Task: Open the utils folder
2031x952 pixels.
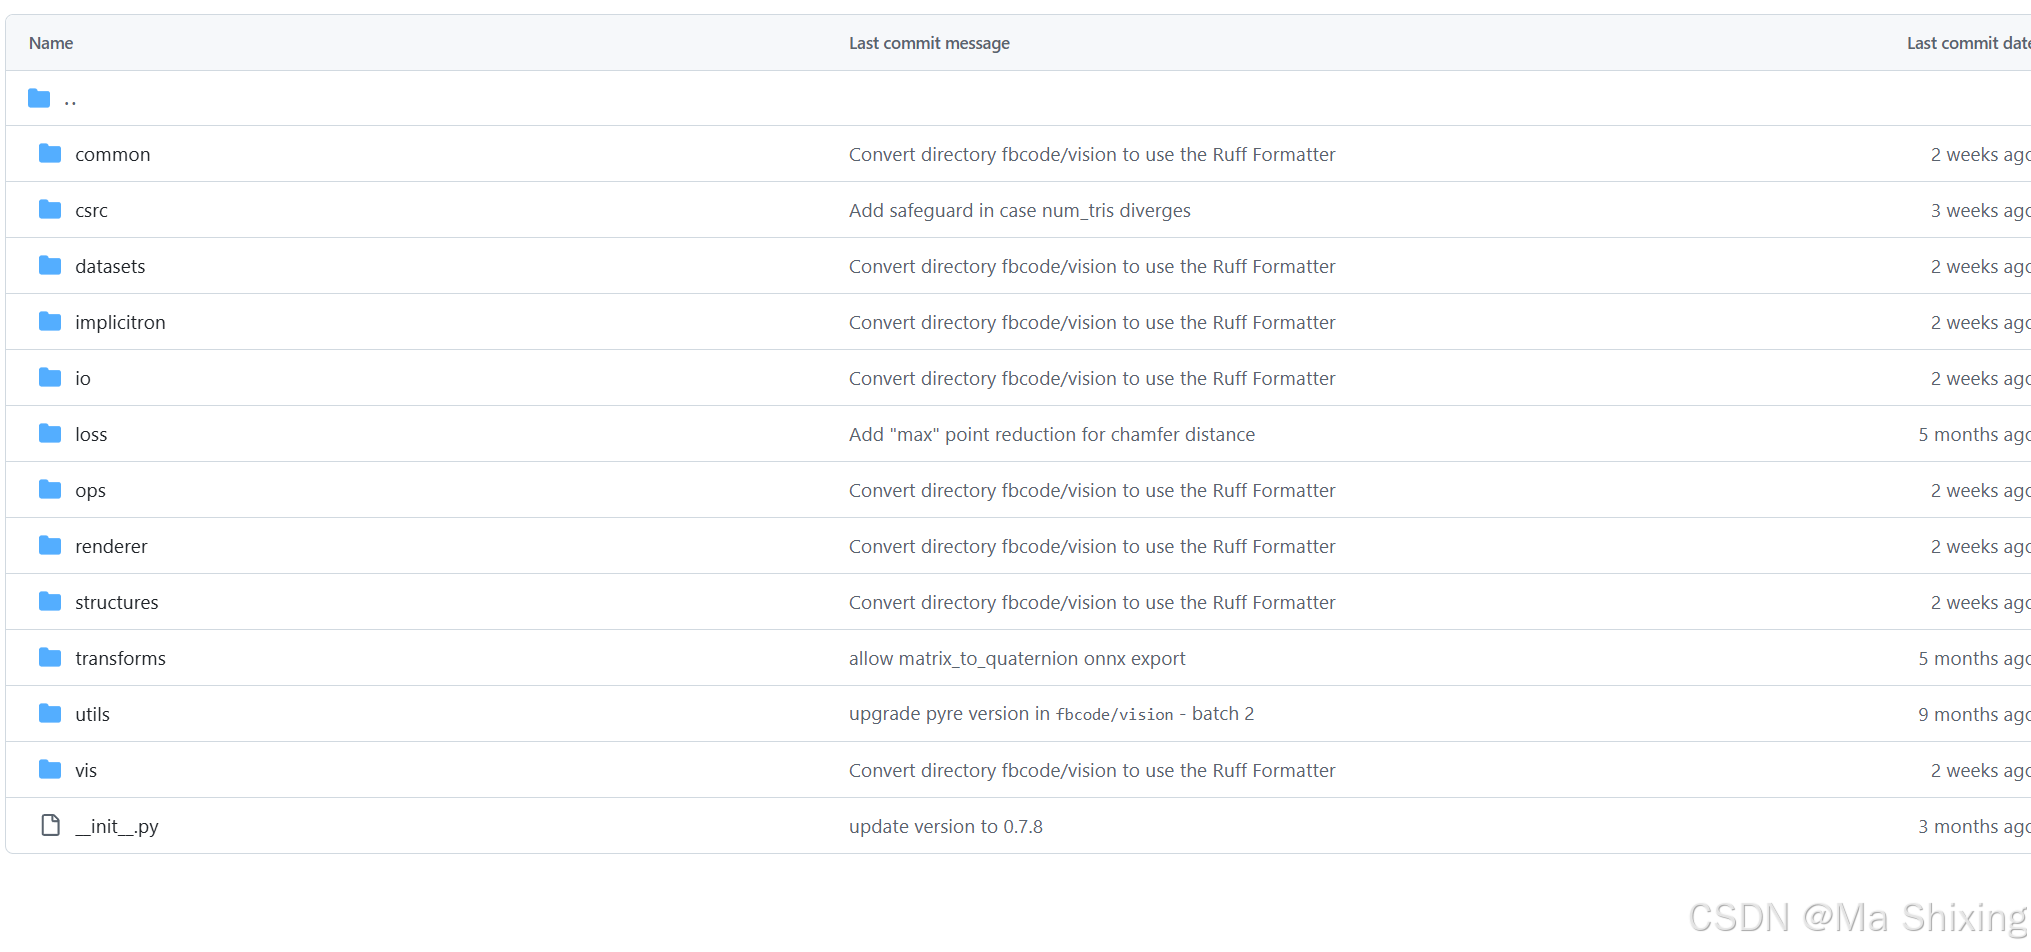Action: point(92,713)
